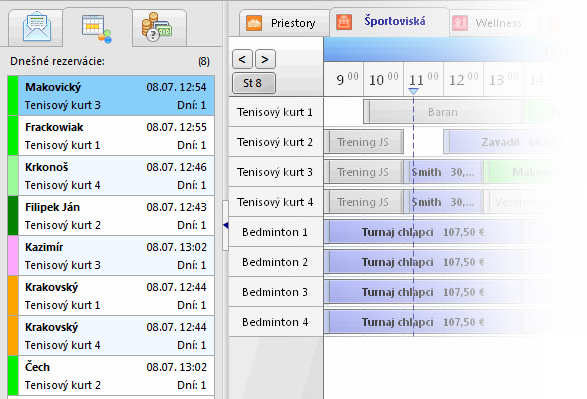Click the 10:00 hour header
This screenshot has height=399, width=587.
383,79
